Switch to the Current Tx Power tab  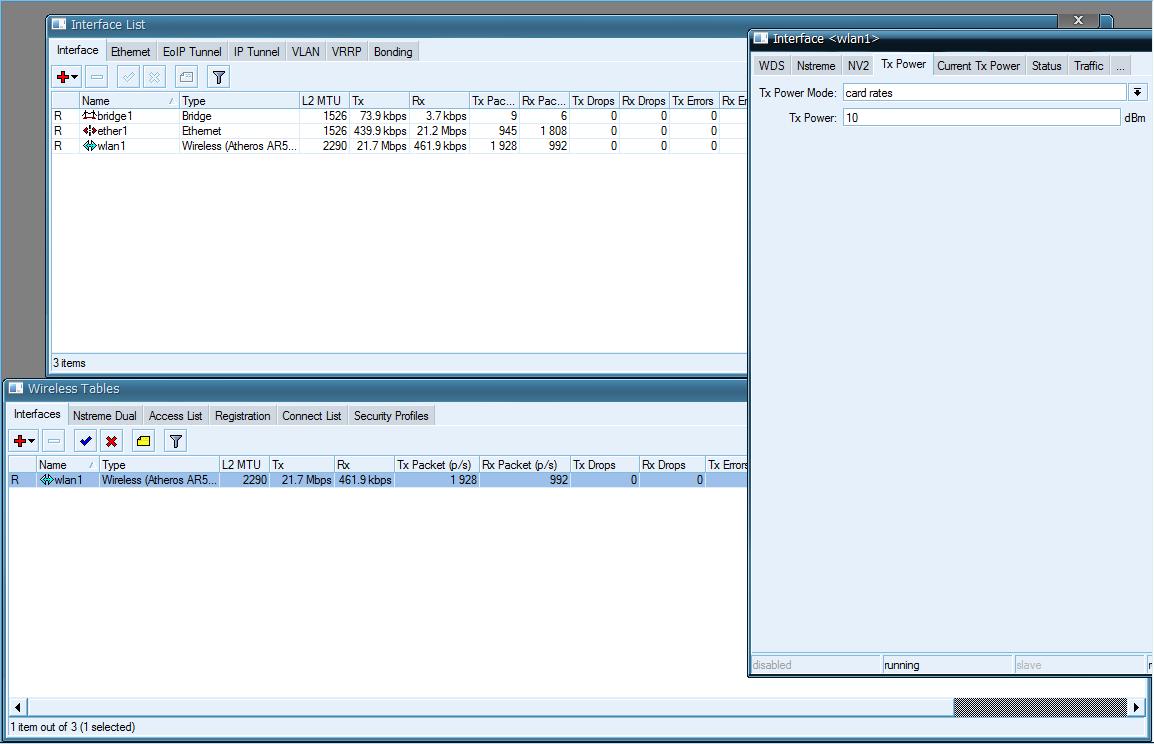978,66
